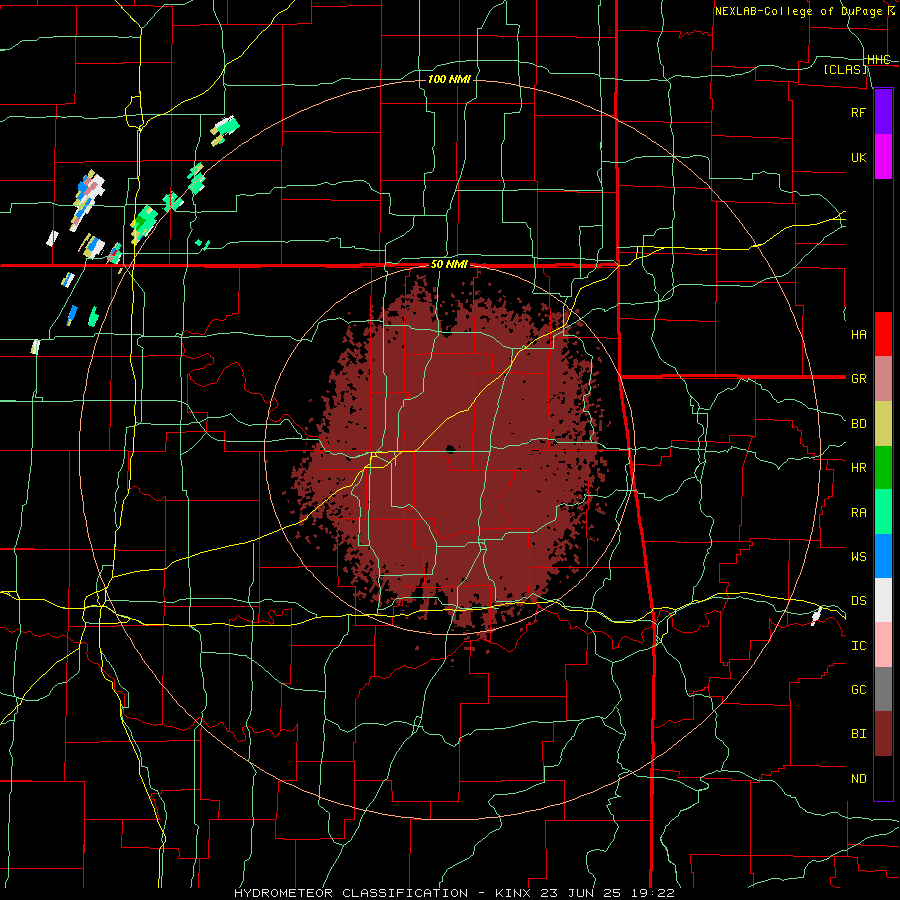Click the GC legend label

pos(859,689)
